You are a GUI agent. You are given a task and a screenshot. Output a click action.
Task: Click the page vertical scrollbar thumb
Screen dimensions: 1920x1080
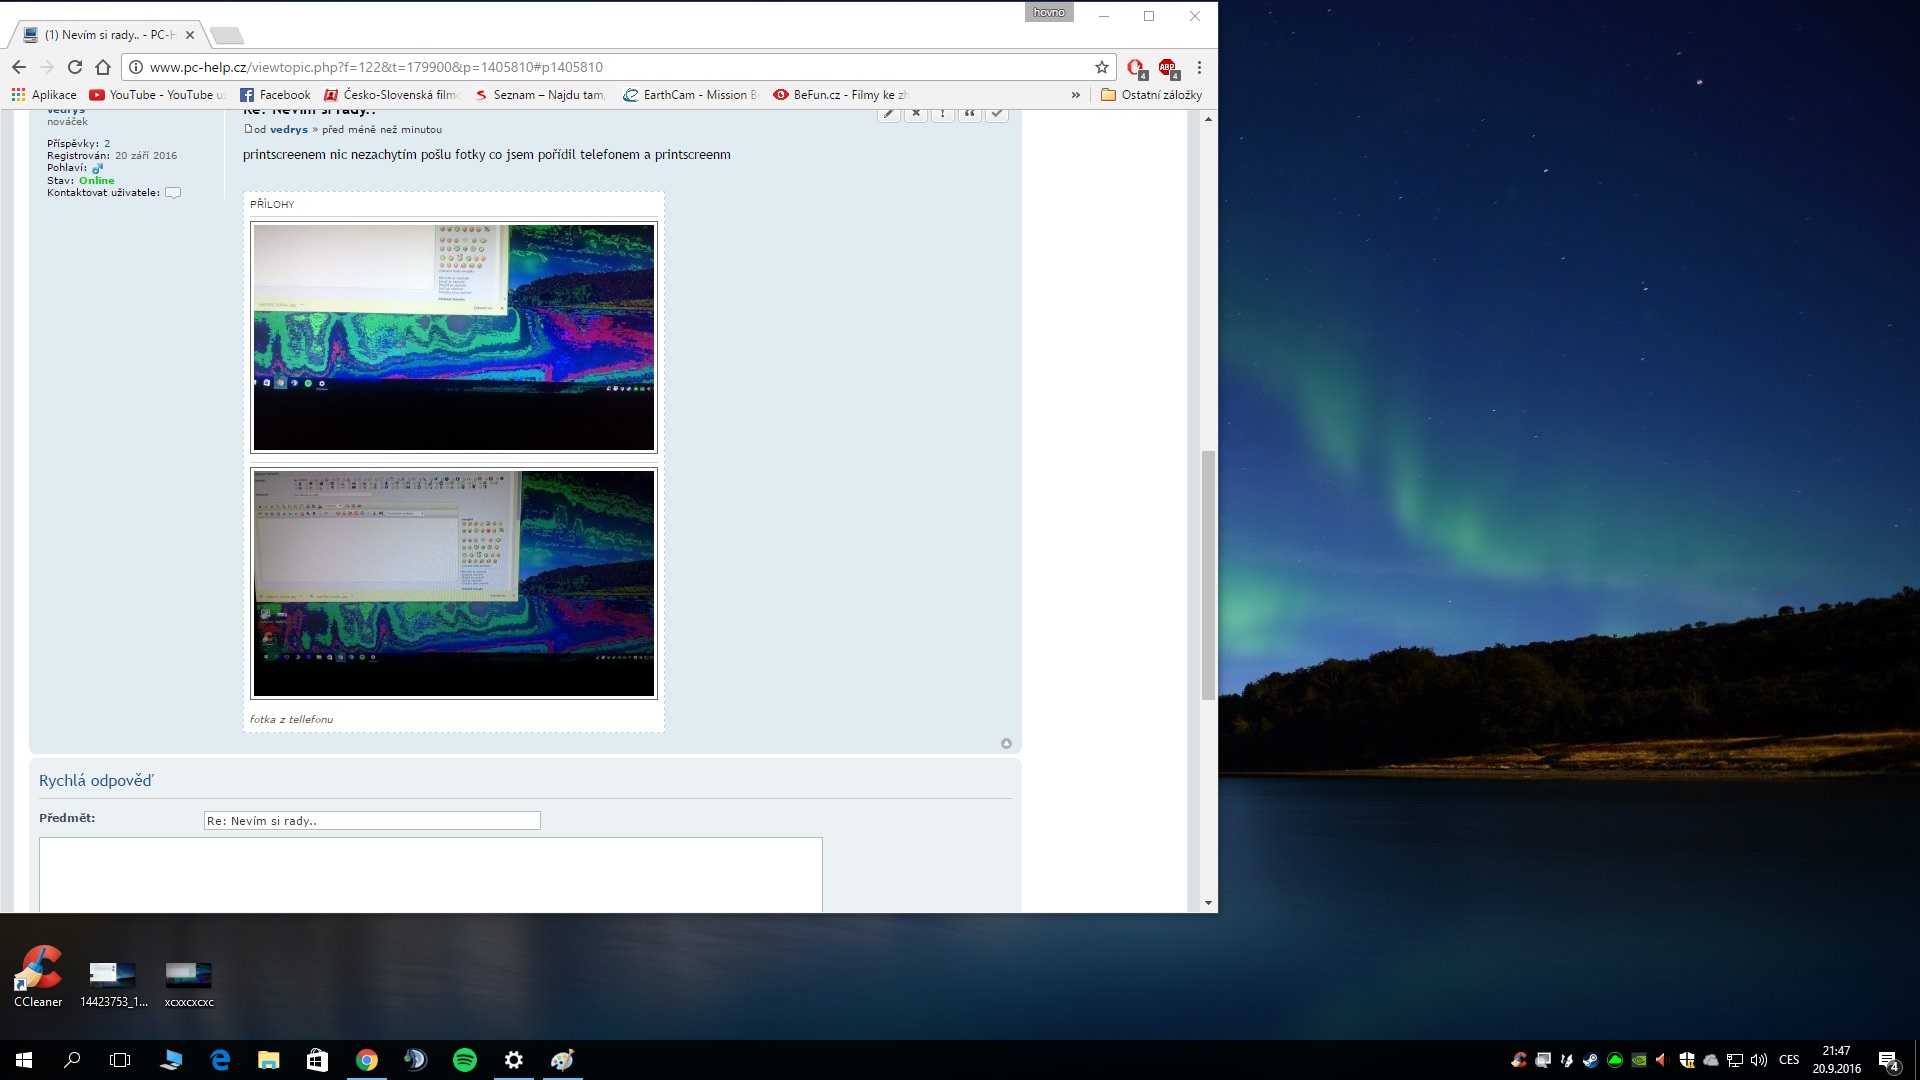click(x=1208, y=575)
